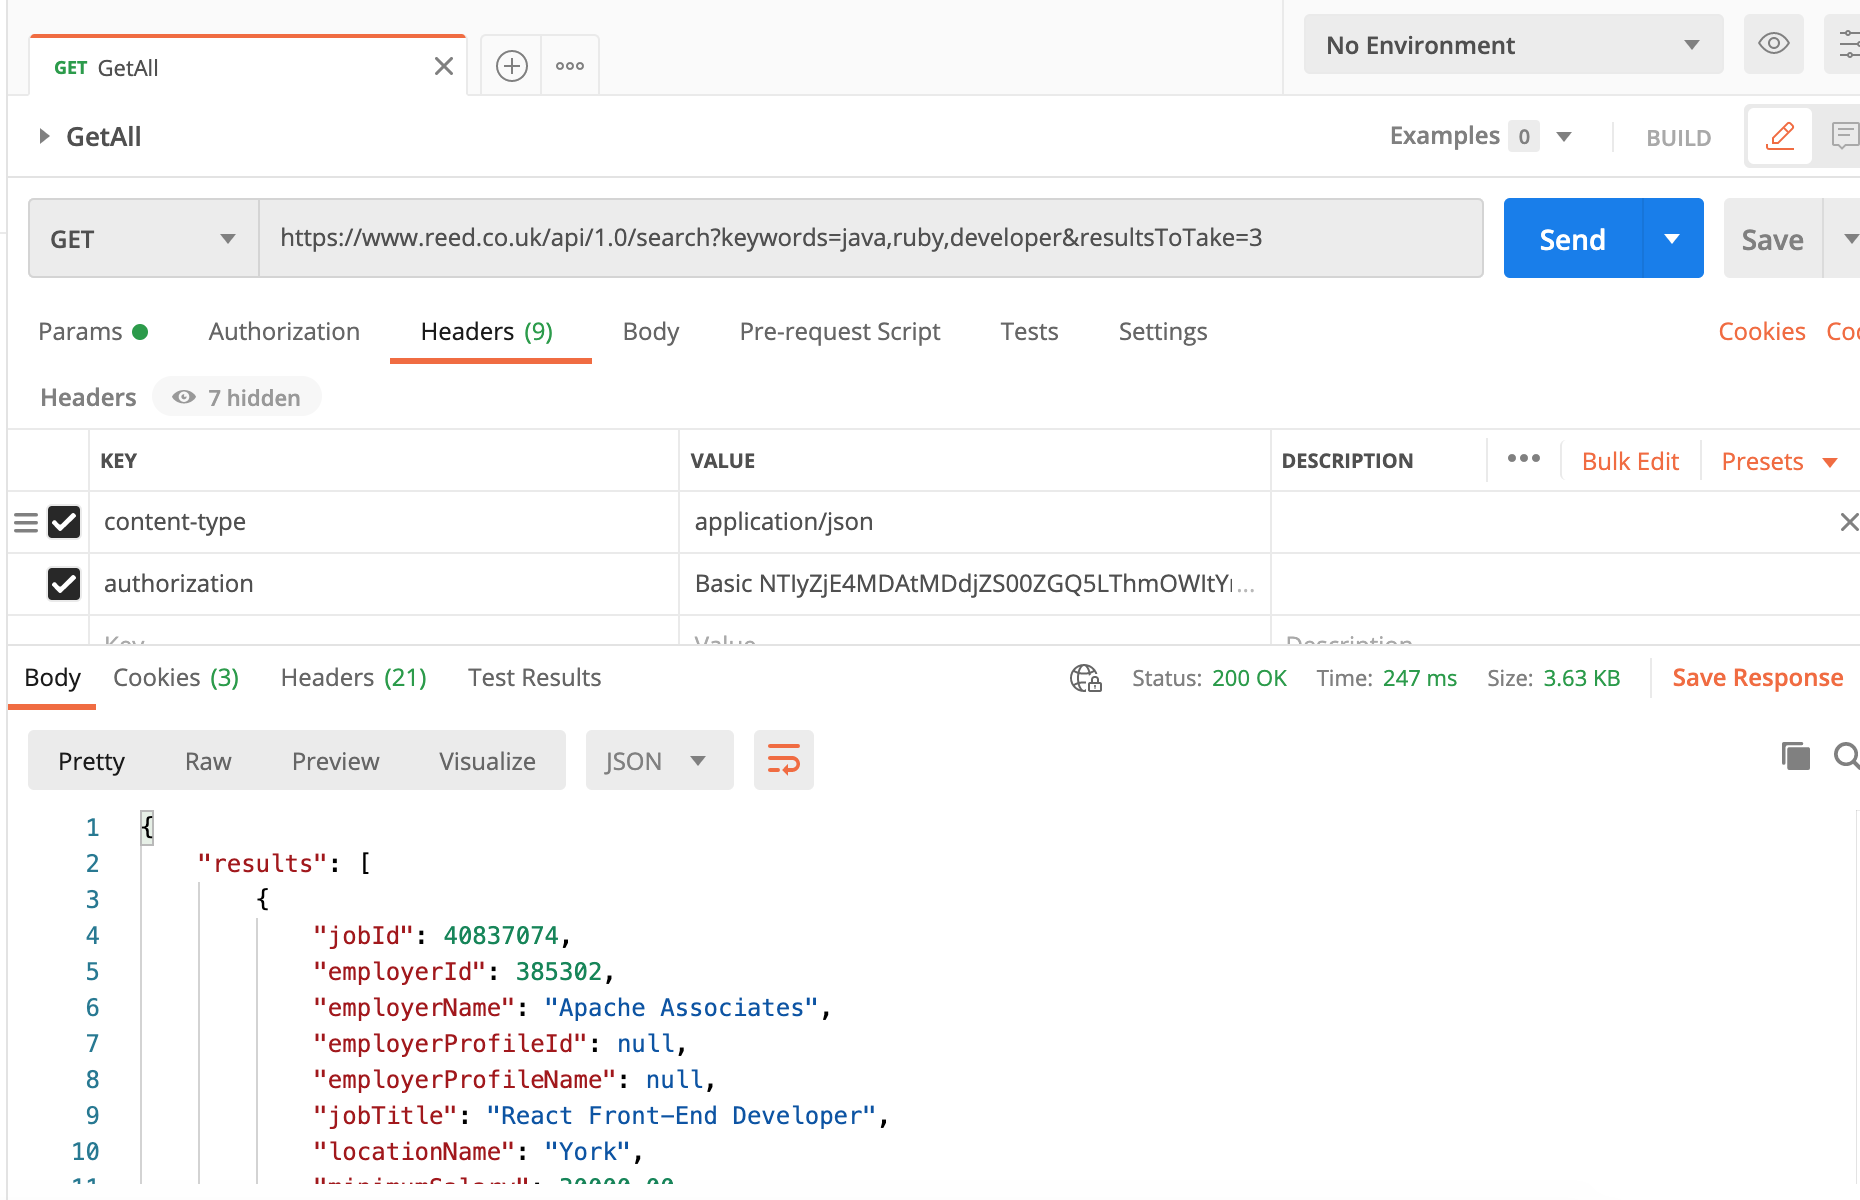
Task: Click the 200 OK status text
Action: coord(1249,678)
